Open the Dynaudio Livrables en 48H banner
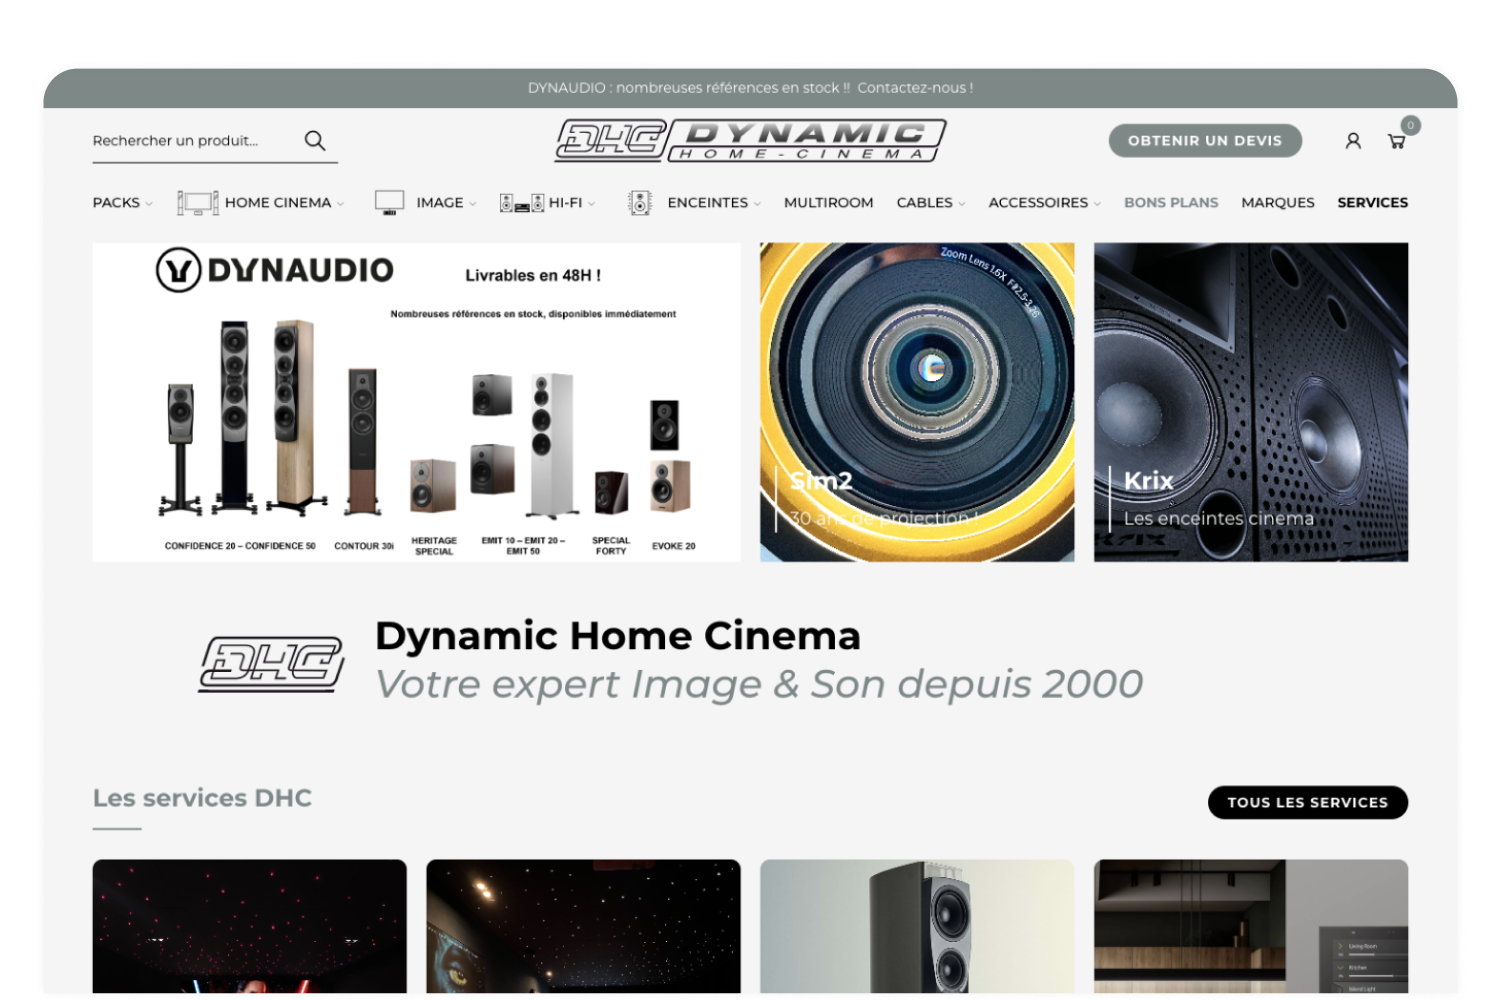Screen dimensions: 1501x1000 416,402
